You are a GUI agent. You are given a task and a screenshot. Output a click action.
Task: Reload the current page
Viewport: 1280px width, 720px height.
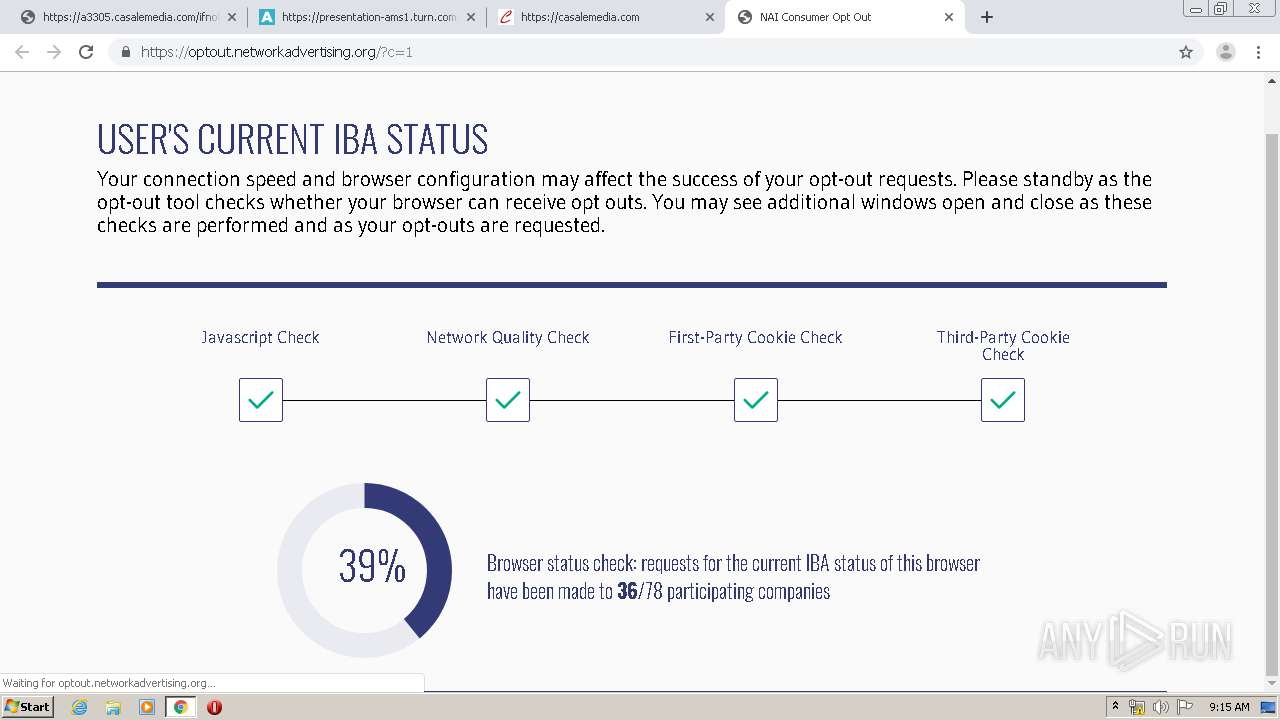point(86,52)
